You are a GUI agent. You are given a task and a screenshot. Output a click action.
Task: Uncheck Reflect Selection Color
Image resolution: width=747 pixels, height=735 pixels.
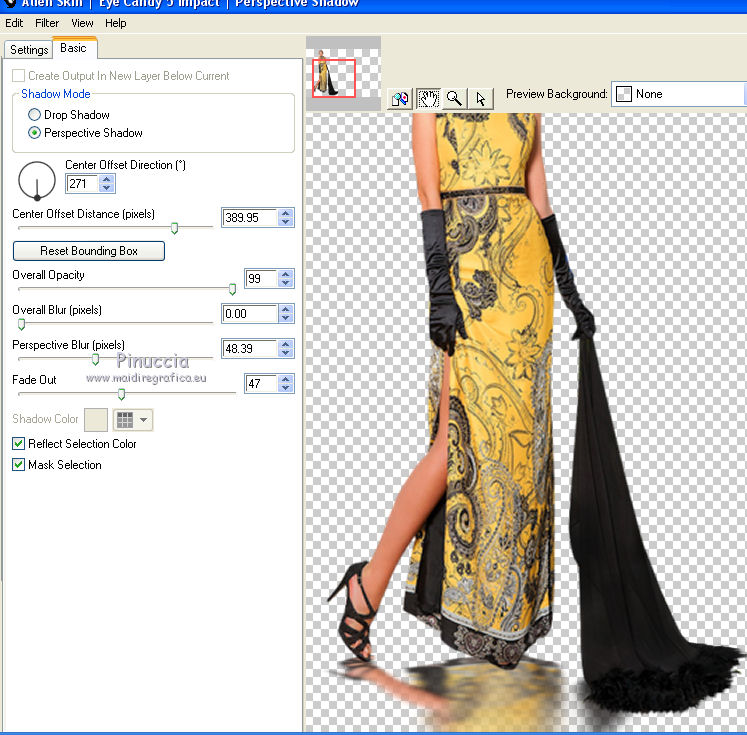click(x=18, y=444)
